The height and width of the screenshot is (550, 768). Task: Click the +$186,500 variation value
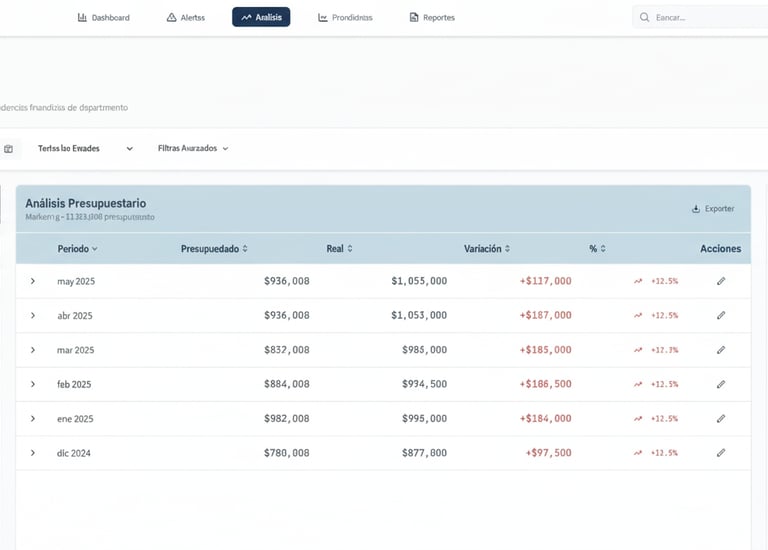pos(546,384)
